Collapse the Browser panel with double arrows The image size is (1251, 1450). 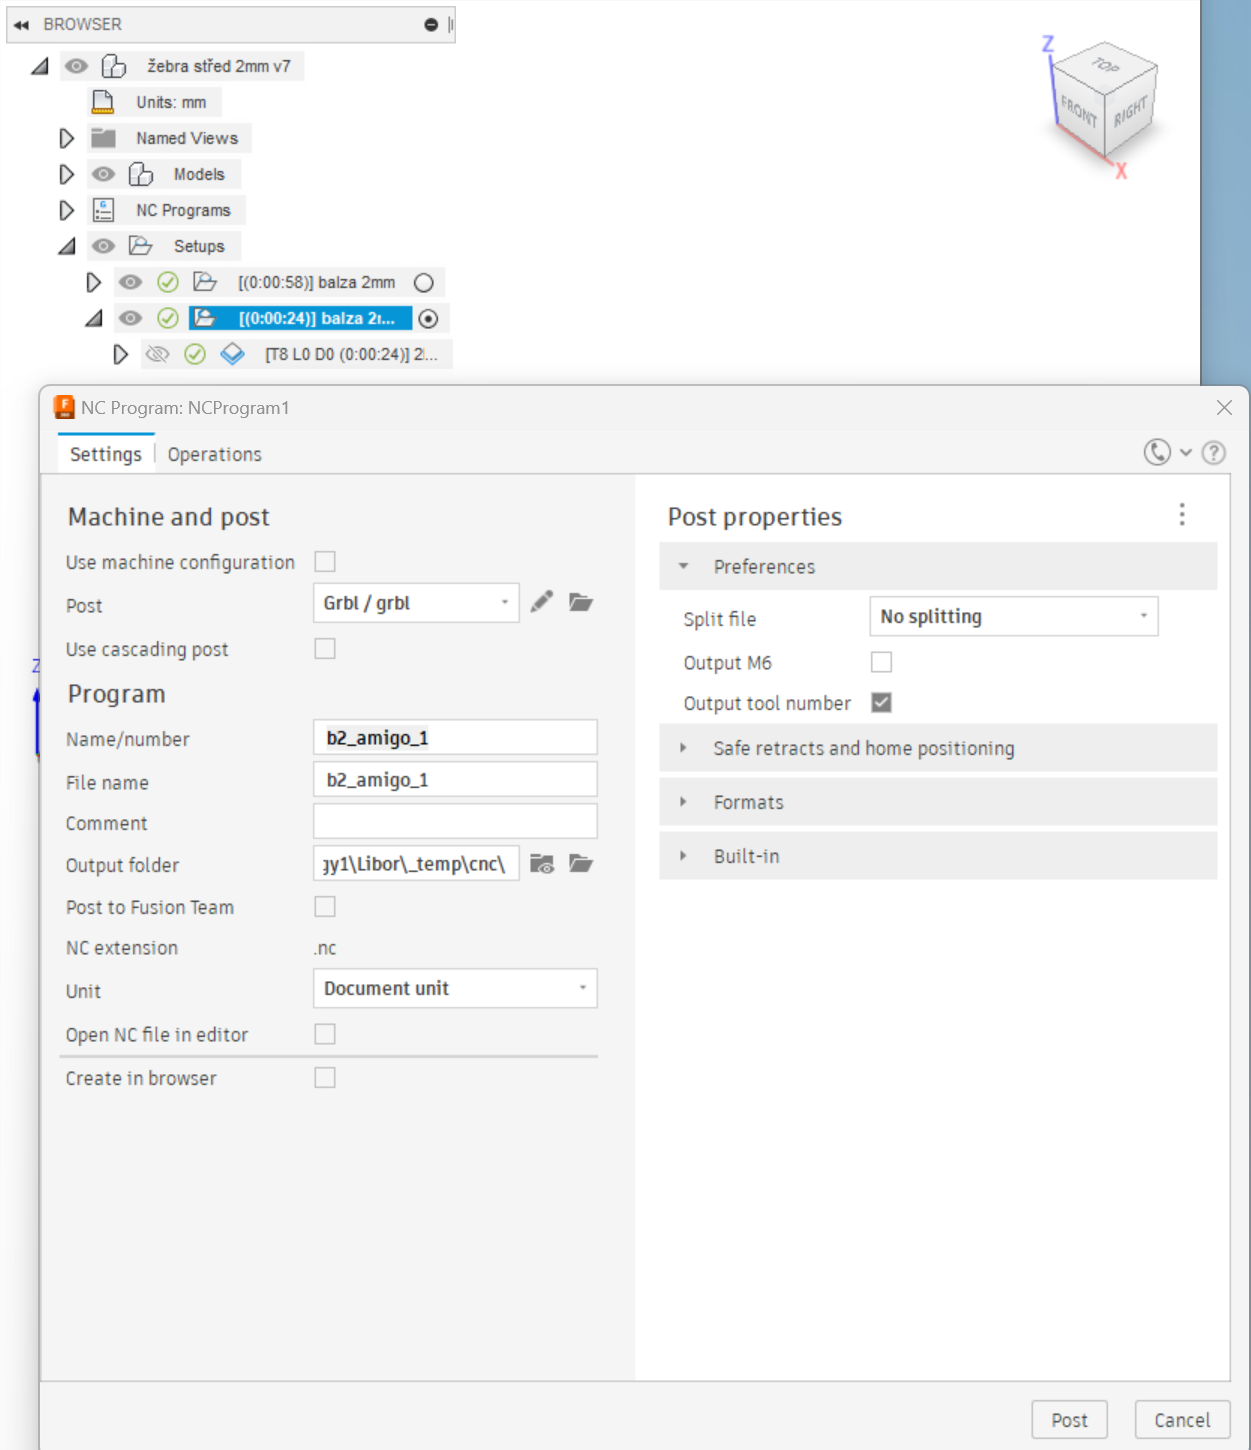[x=21, y=25]
